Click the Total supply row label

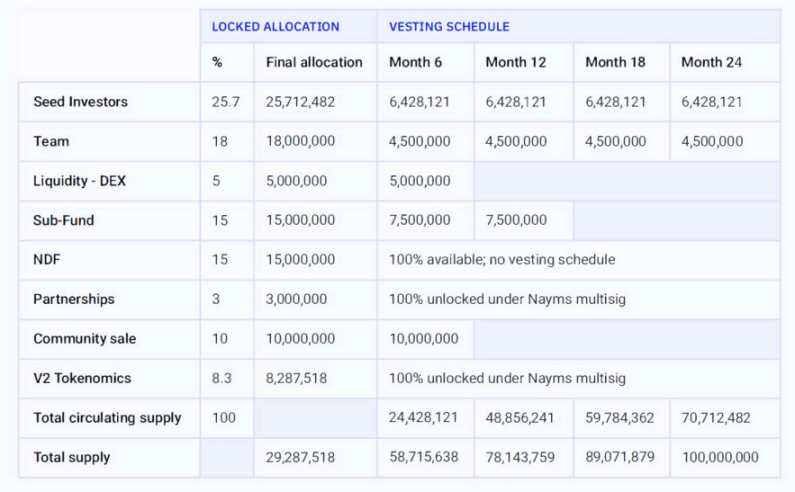[x=71, y=458]
